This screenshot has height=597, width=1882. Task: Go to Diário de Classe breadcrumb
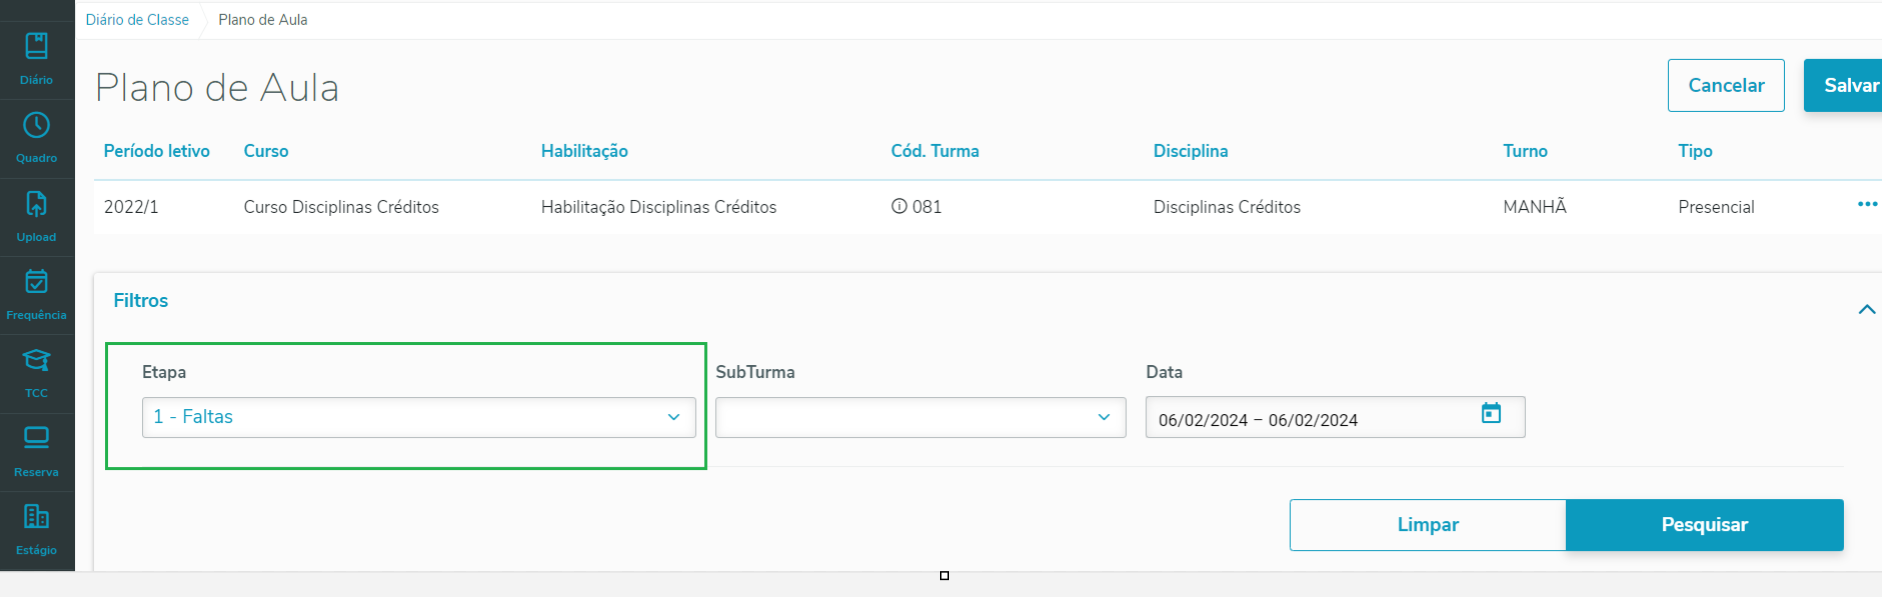[137, 20]
